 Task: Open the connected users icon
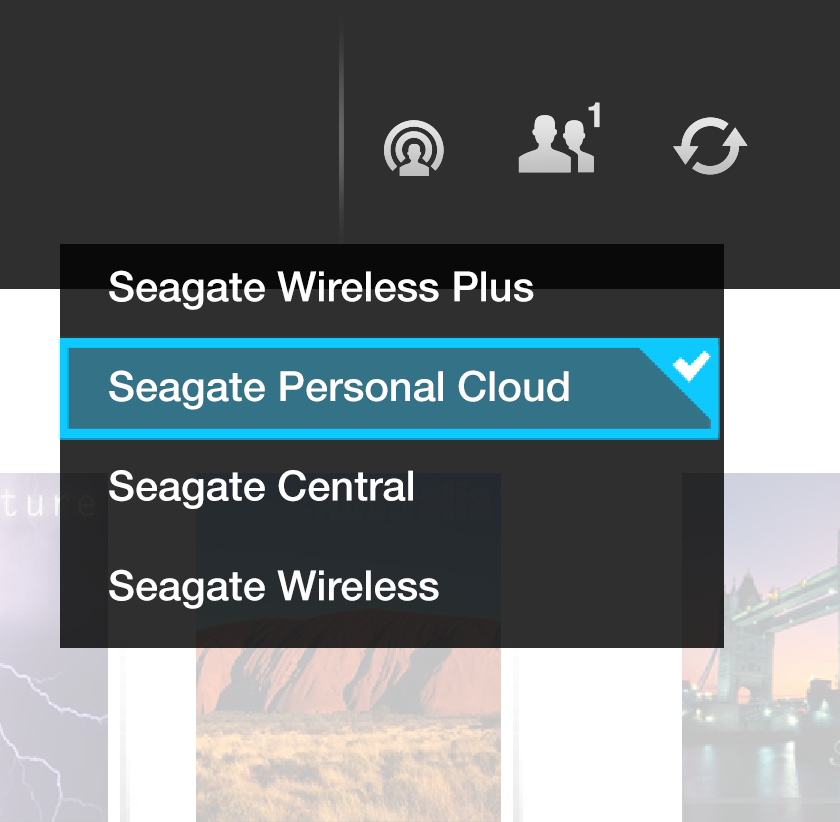(x=556, y=148)
